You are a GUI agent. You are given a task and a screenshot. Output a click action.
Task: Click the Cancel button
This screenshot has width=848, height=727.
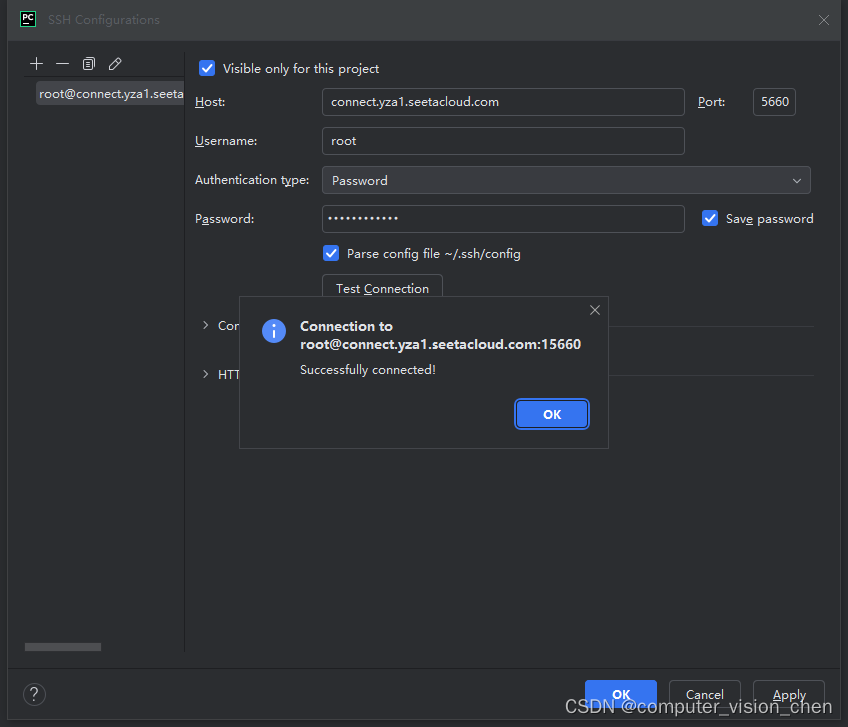(705, 693)
